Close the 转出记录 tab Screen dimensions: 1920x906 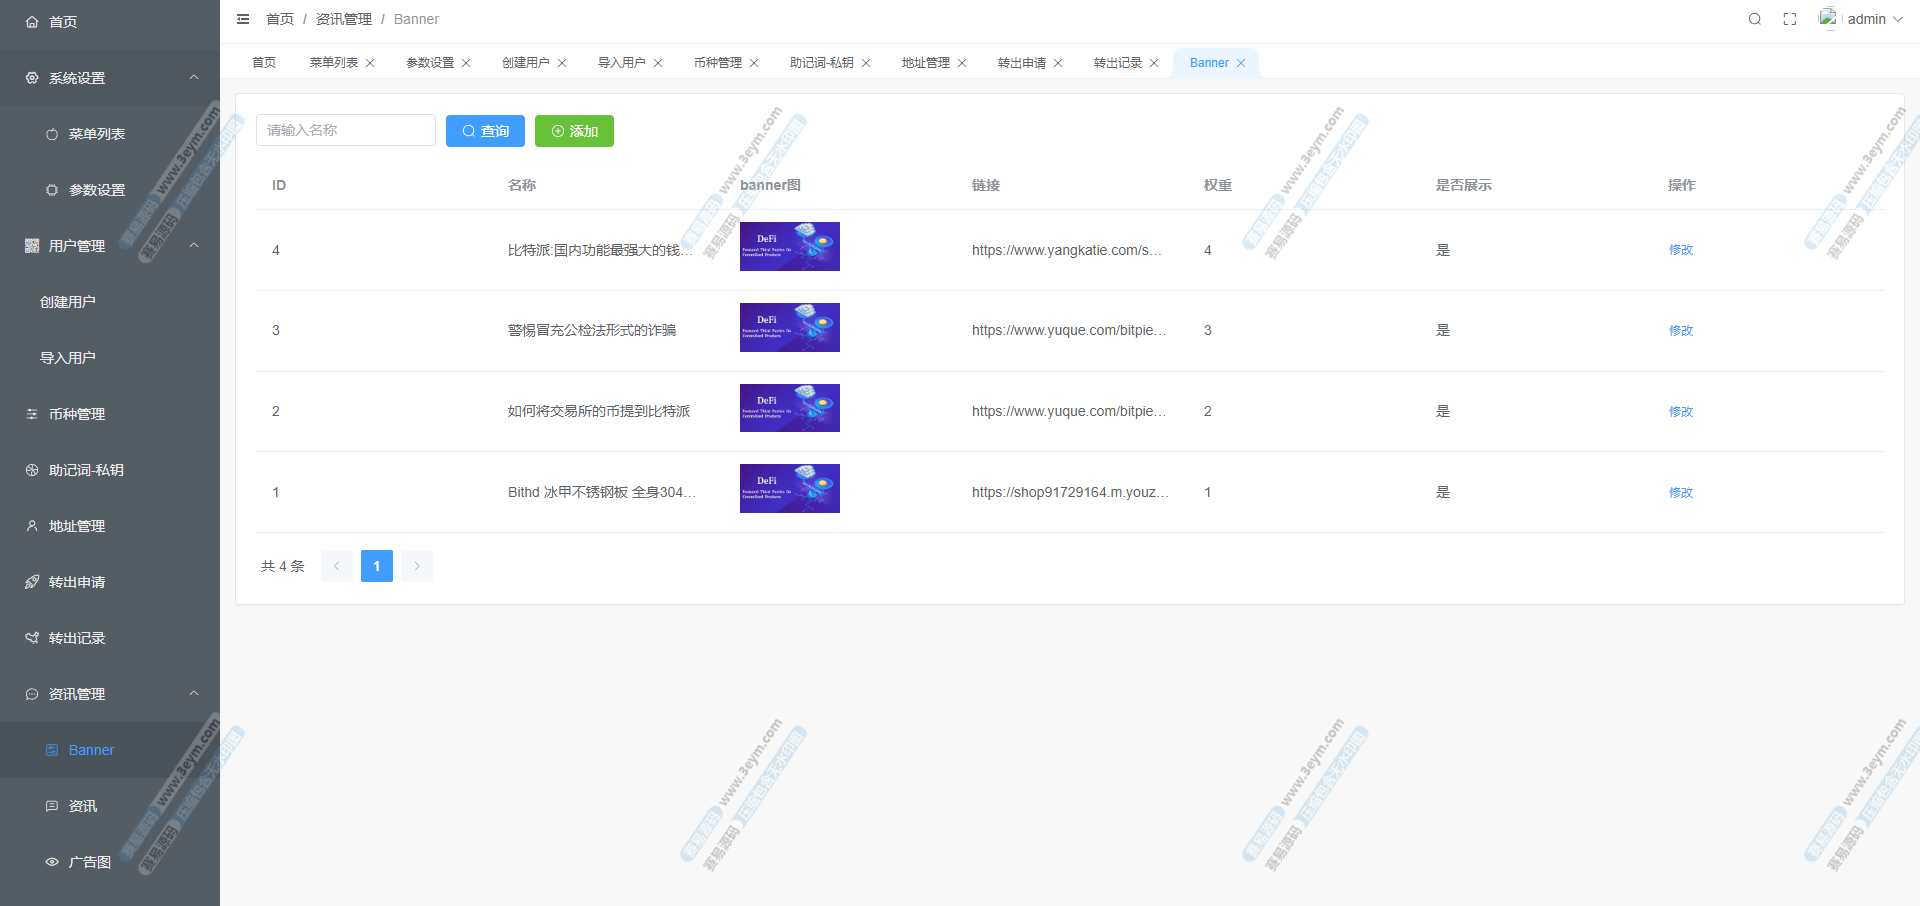(1154, 63)
